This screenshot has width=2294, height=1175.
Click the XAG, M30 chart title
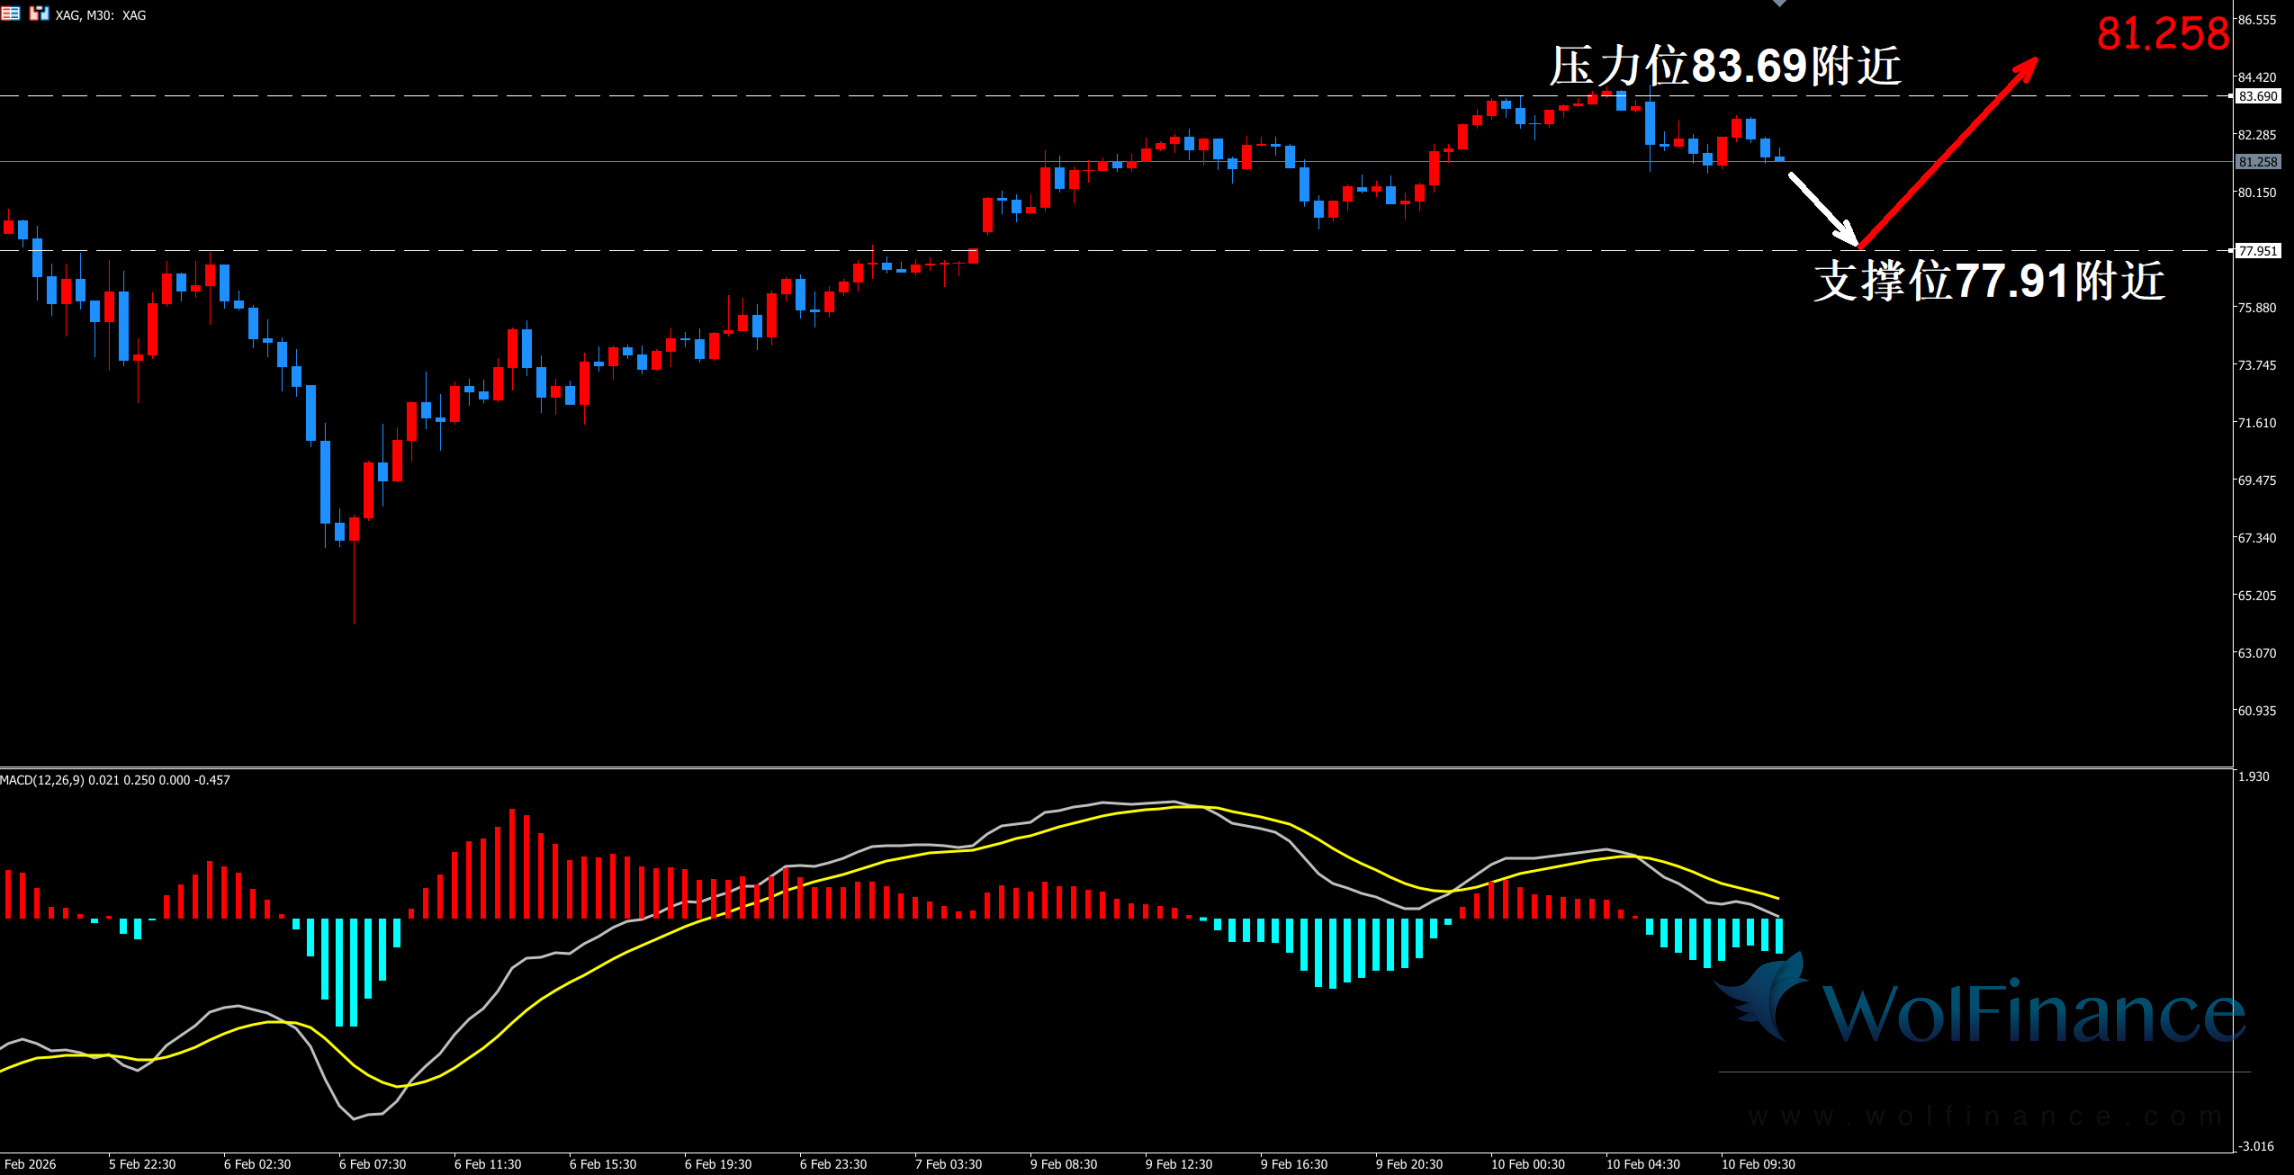[101, 15]
